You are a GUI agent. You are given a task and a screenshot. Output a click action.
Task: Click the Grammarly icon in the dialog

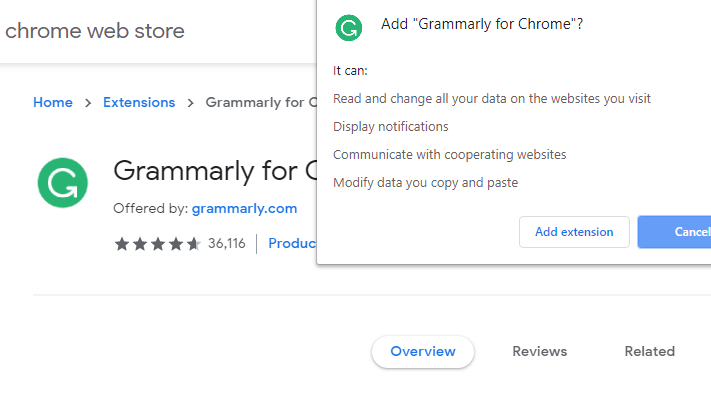(x=349, y=28)
